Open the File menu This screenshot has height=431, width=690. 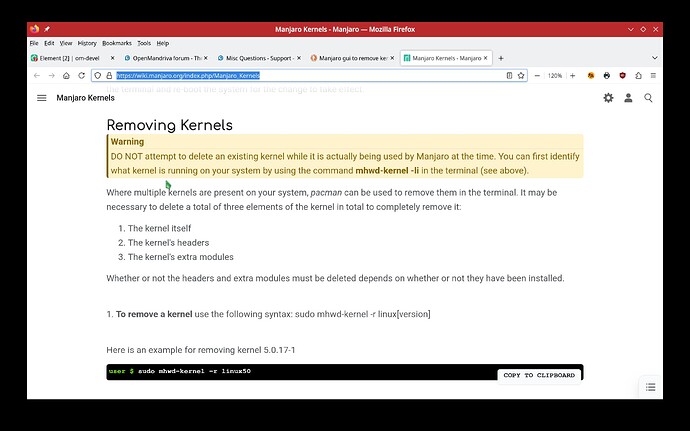point(34,43)
